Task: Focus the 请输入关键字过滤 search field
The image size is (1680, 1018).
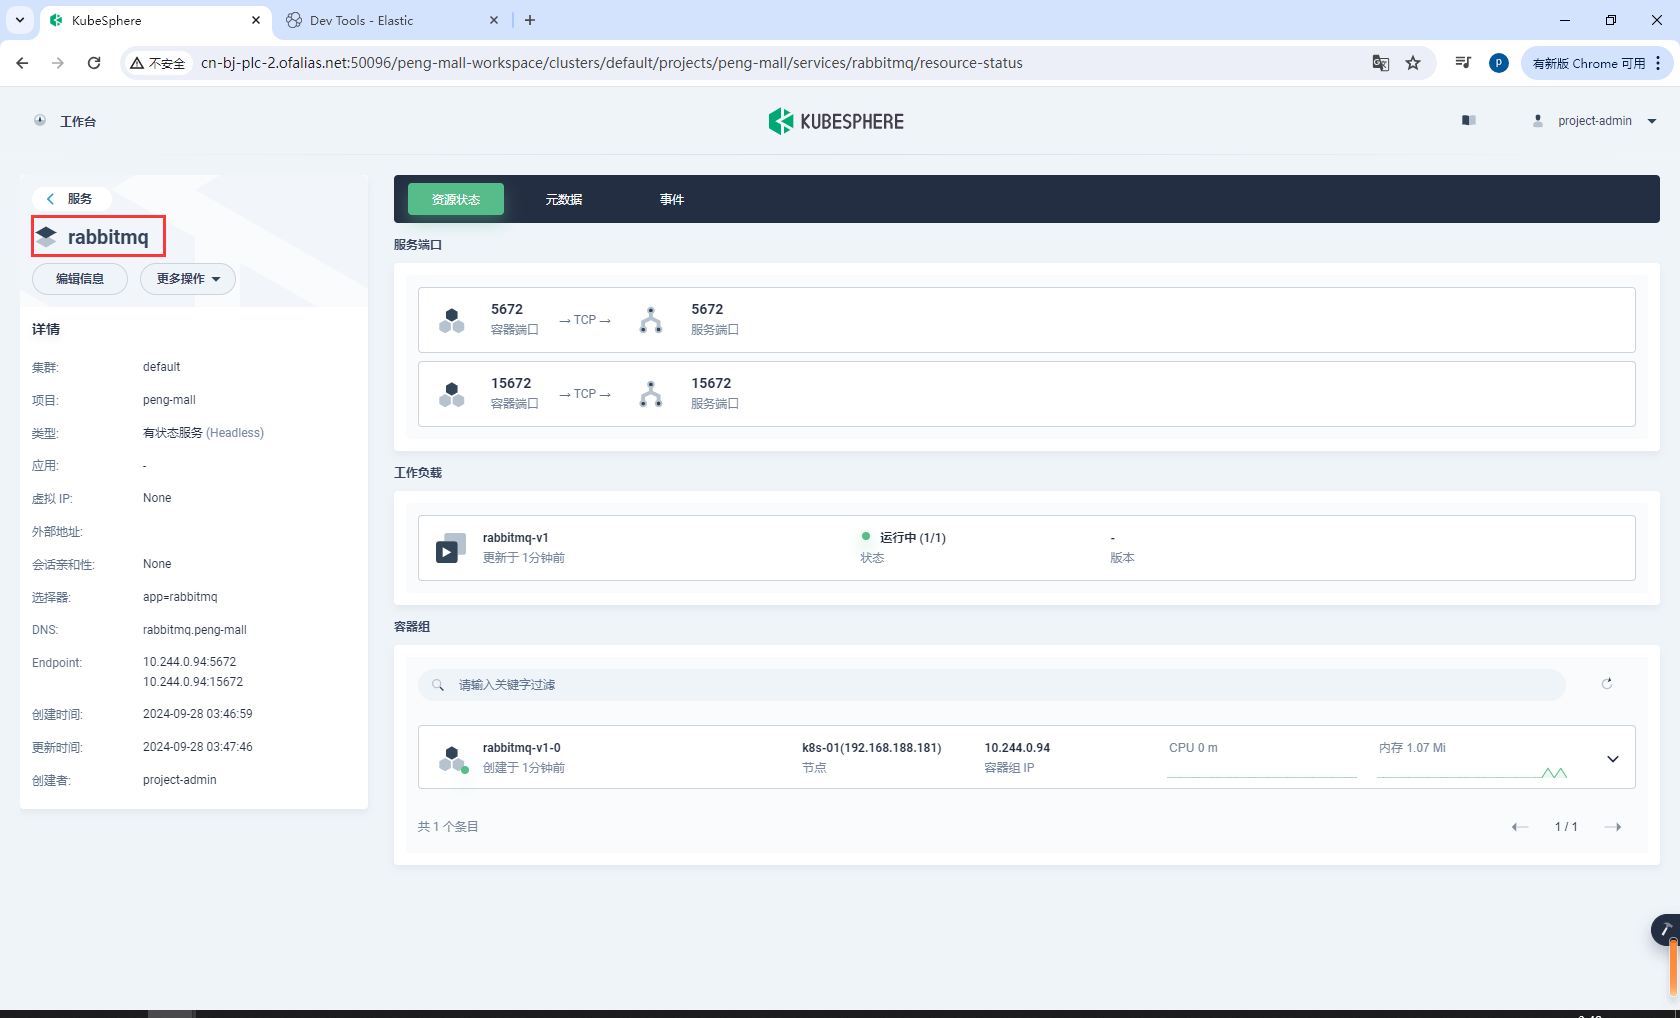Action: [x=991, y=685]
